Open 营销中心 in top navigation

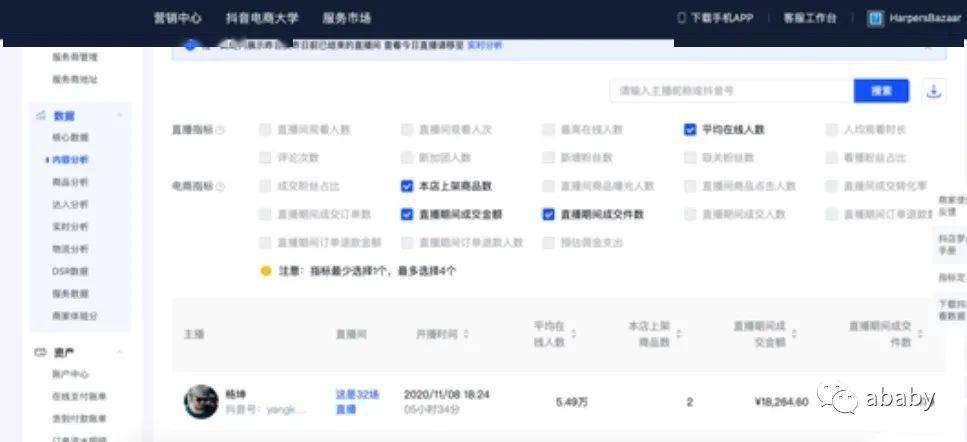click(x=177, y=18)
